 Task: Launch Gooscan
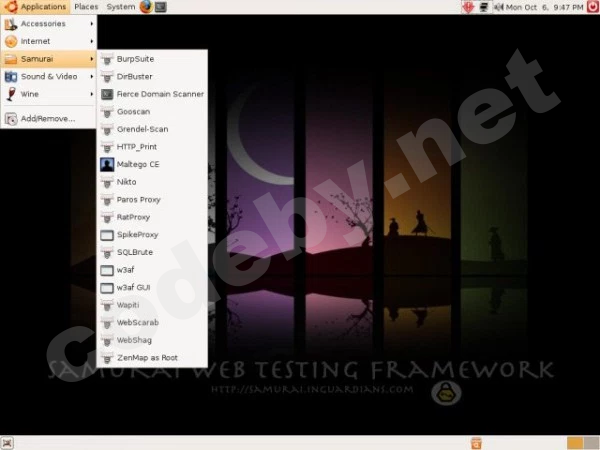tap(152, 112)
